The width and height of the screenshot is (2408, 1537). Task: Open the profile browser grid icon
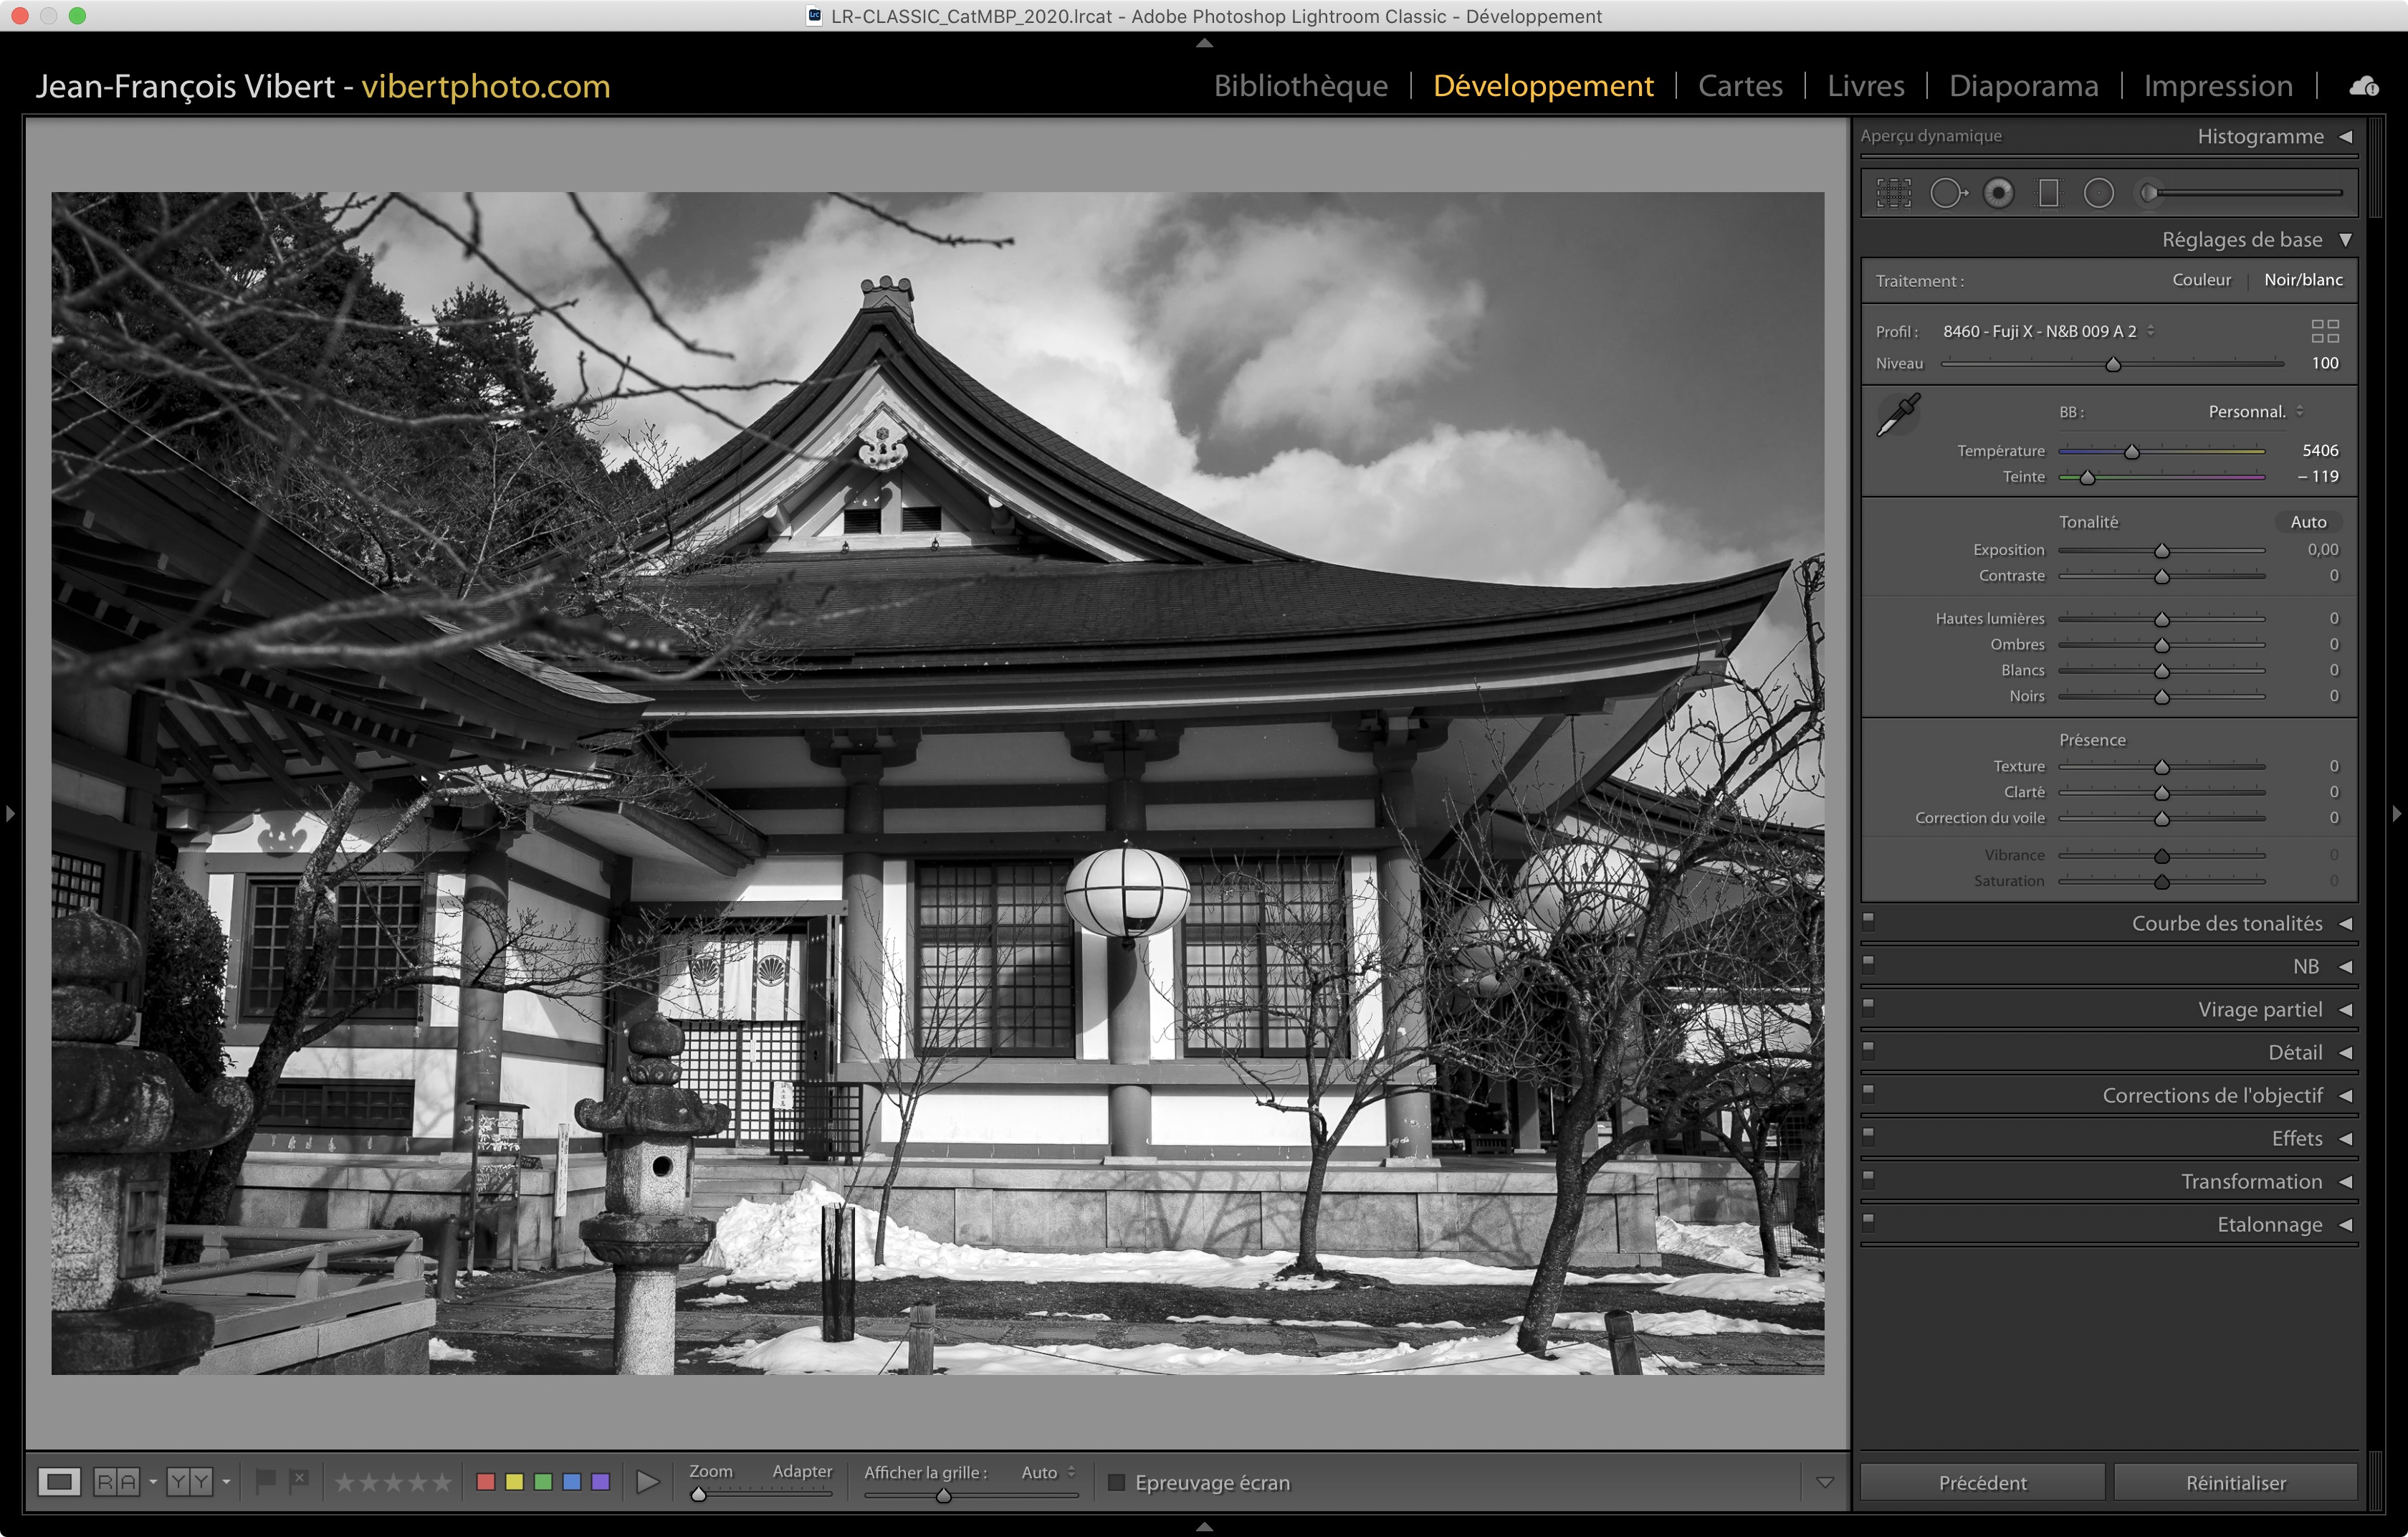2325,331
